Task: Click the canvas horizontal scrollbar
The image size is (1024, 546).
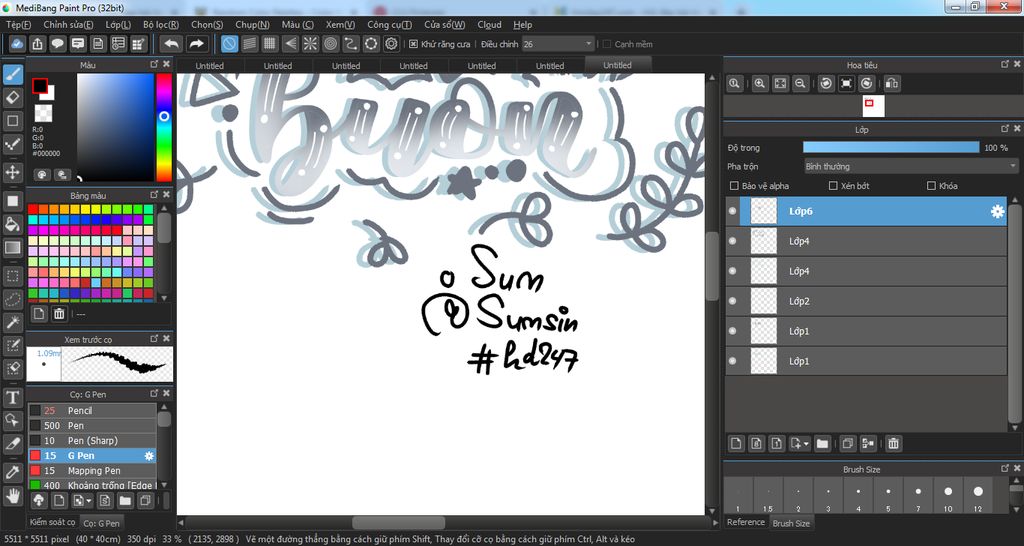Action: click(x=398, y=523)
